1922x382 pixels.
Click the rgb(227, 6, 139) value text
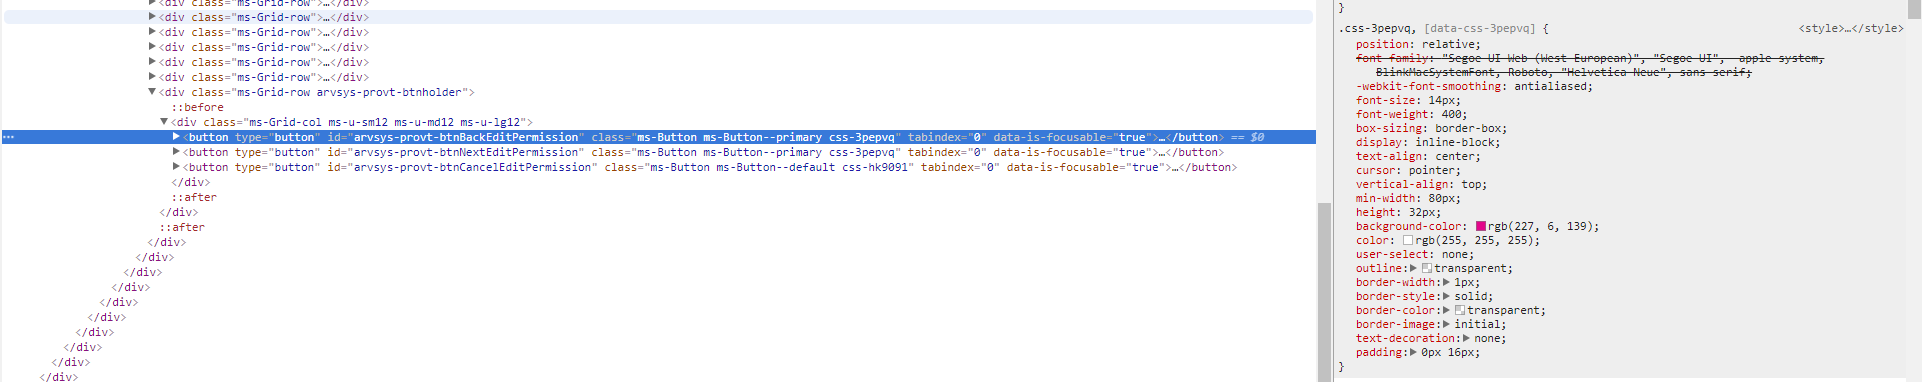coord(1540,226)
